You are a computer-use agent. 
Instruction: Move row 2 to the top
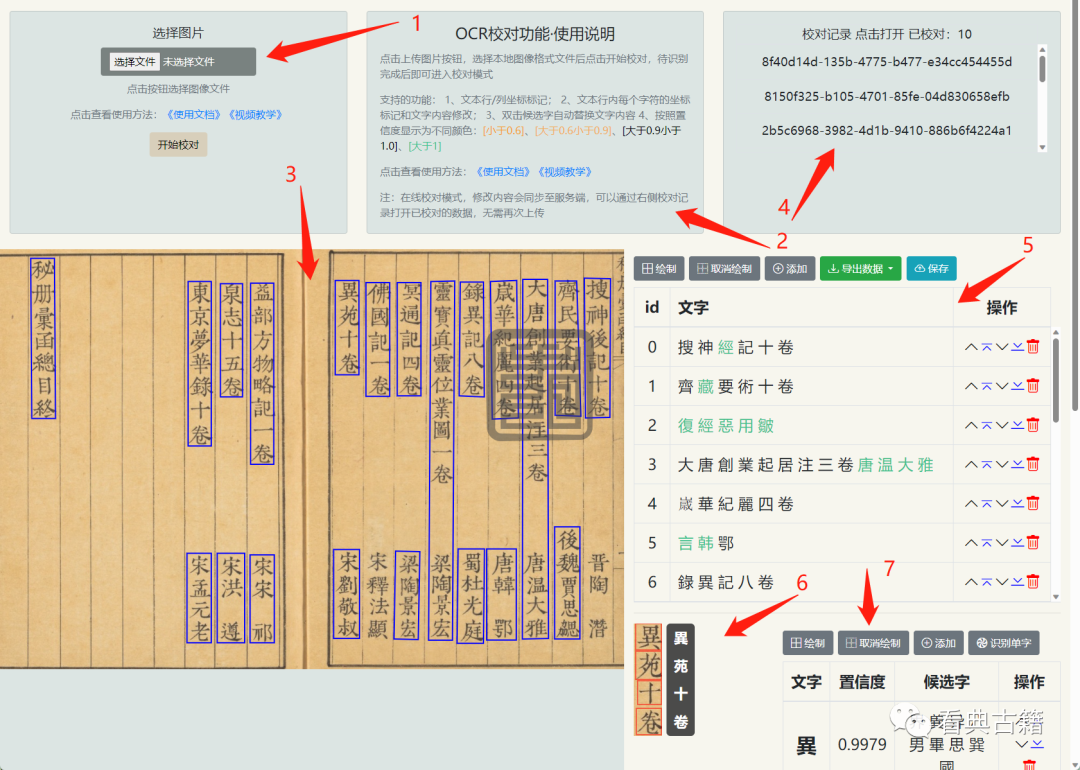click(986, 425)
